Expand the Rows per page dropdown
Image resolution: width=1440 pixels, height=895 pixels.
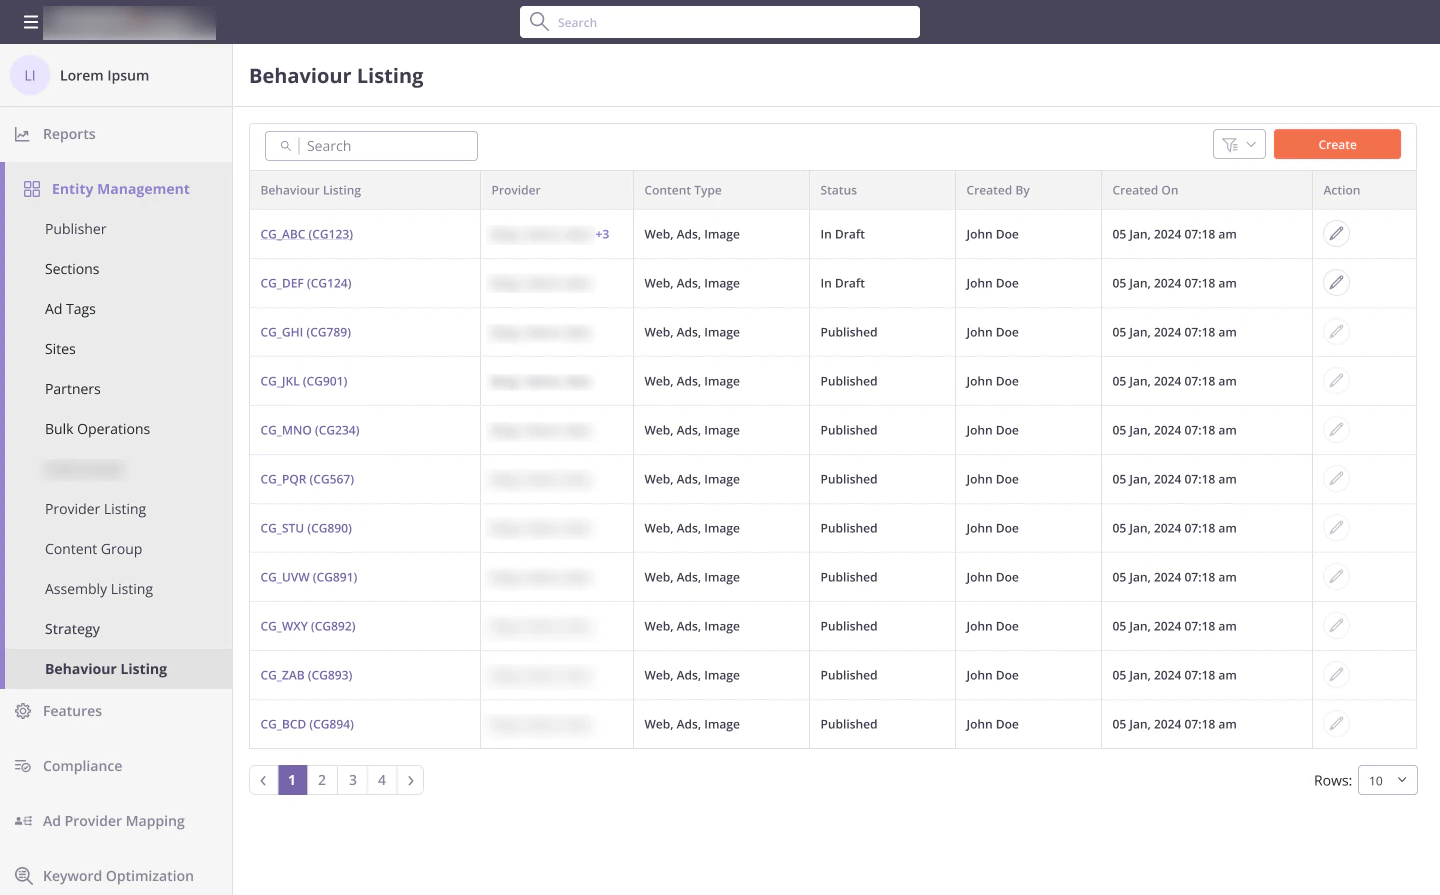click(x=1388, y=780)
